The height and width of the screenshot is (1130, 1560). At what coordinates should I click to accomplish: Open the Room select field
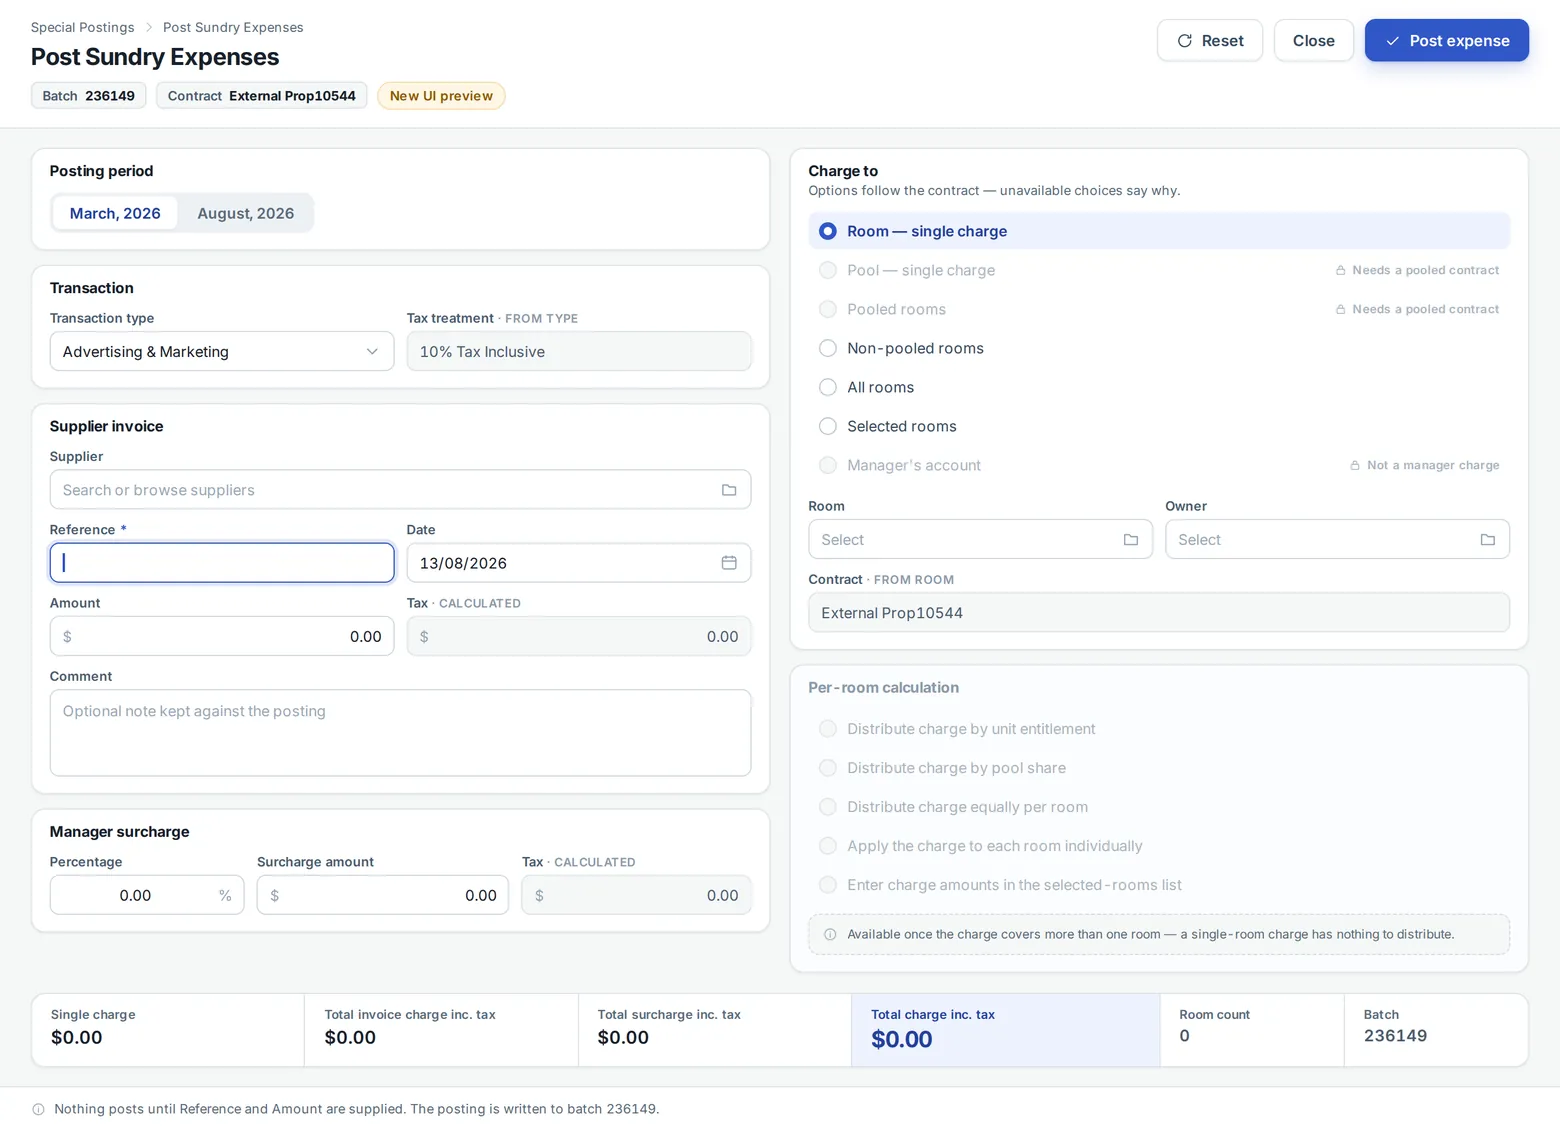[x=980, y=540]
